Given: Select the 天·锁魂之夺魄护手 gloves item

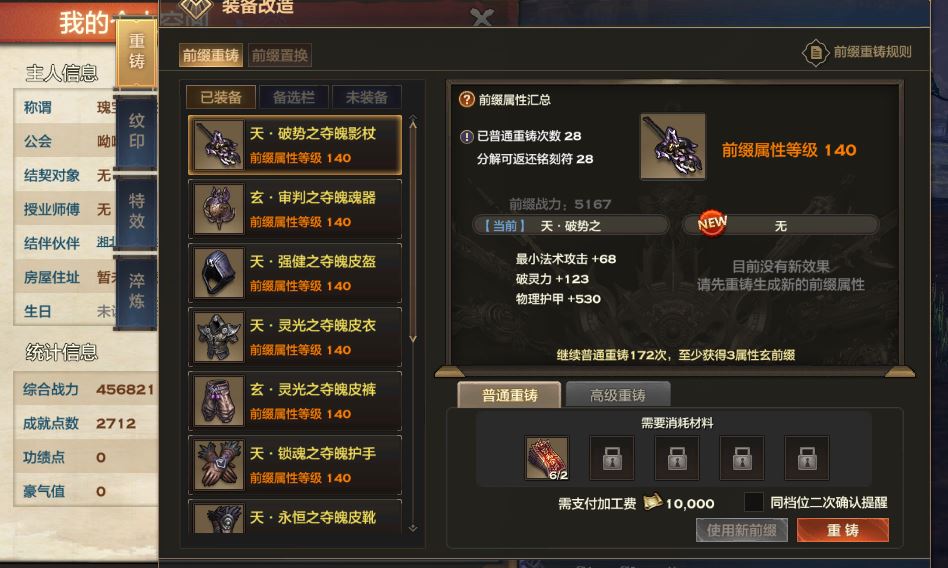Looking at the screenshot, I should (x=295, y=465).
